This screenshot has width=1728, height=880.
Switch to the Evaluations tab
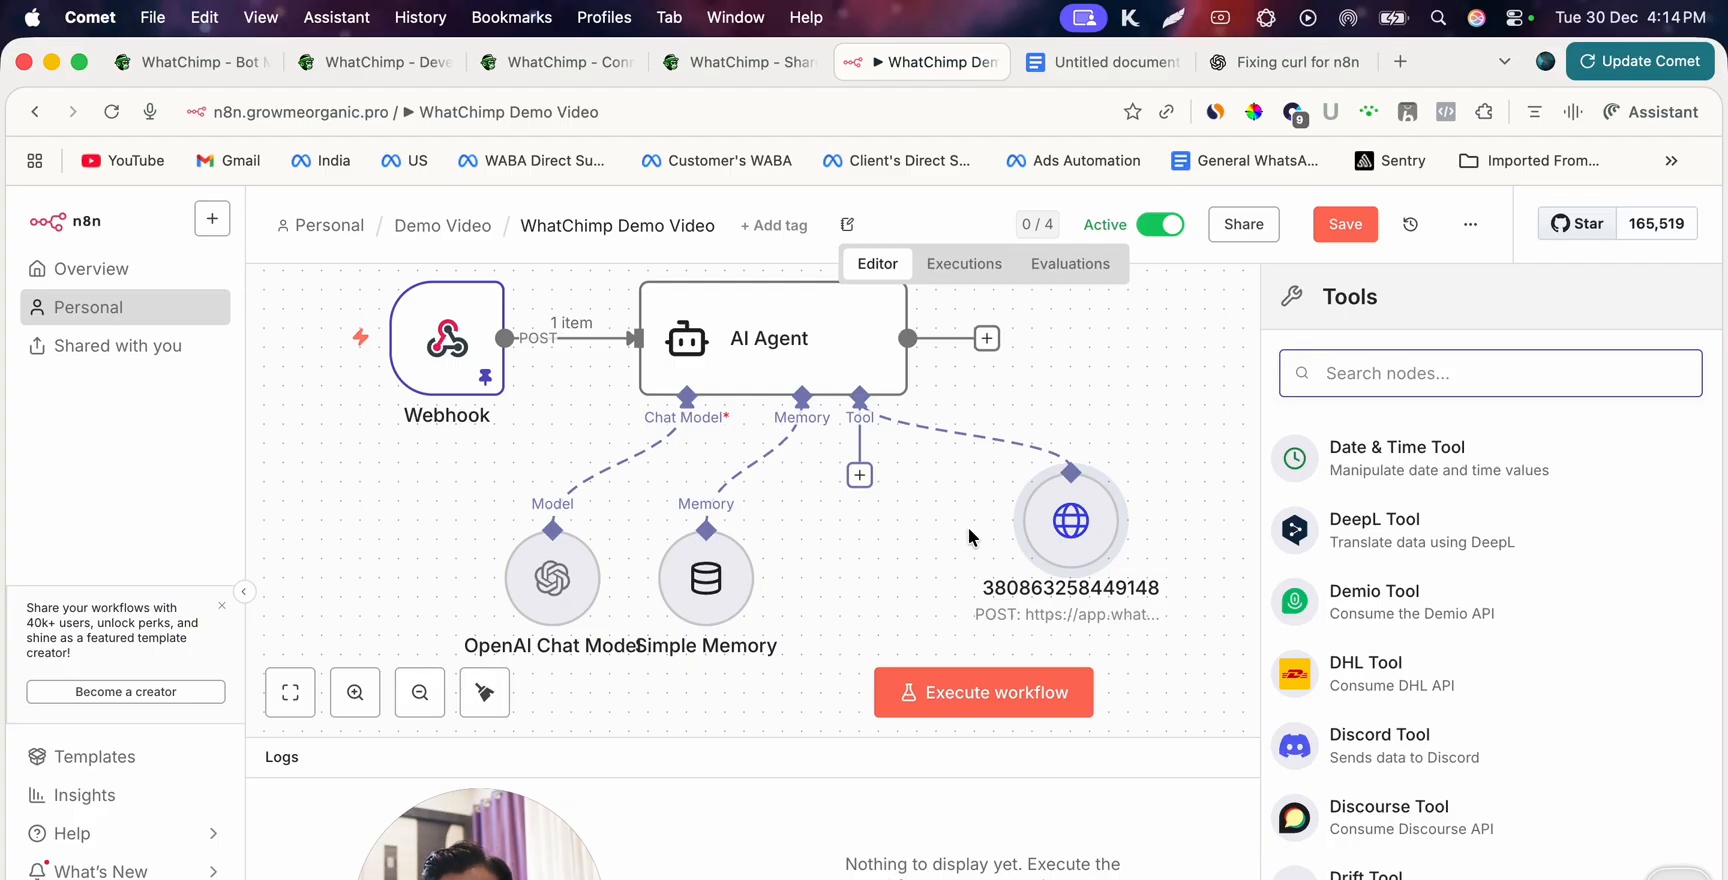click(1070, 264)
